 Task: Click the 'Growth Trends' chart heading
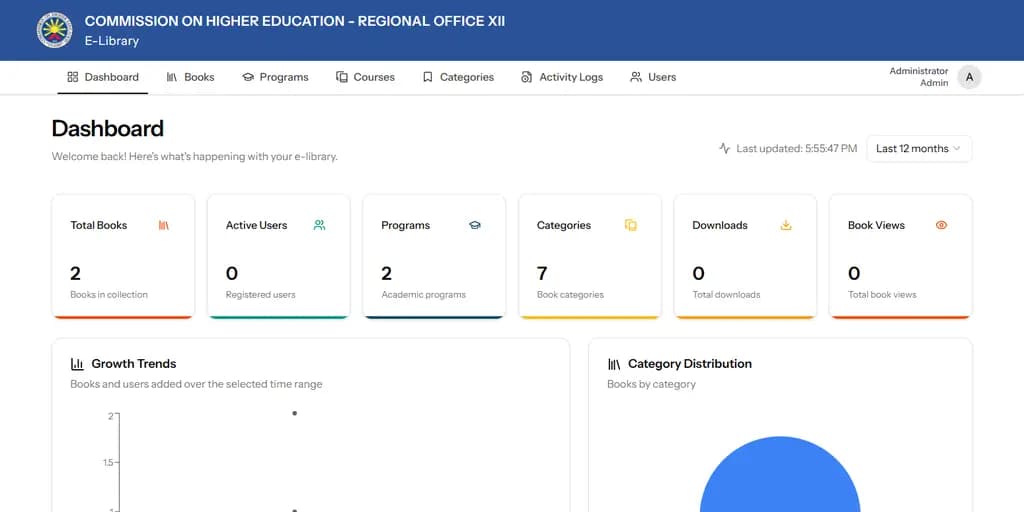pos(134,364)
